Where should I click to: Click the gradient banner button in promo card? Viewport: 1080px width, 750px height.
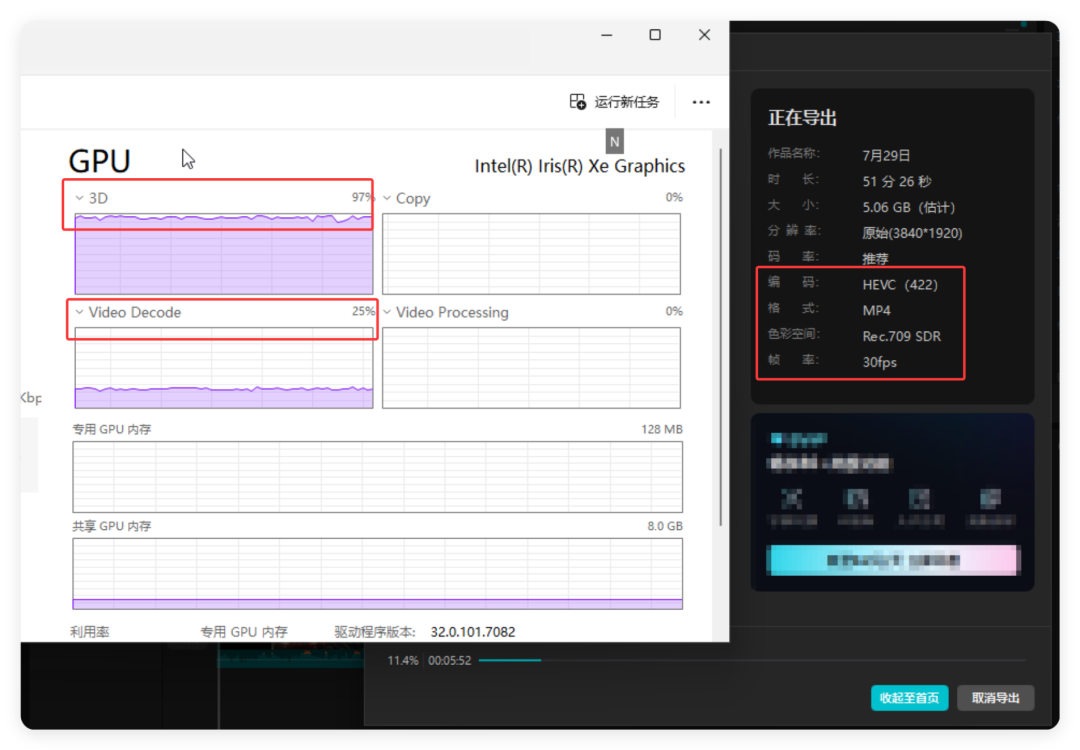tap(893, 560)
